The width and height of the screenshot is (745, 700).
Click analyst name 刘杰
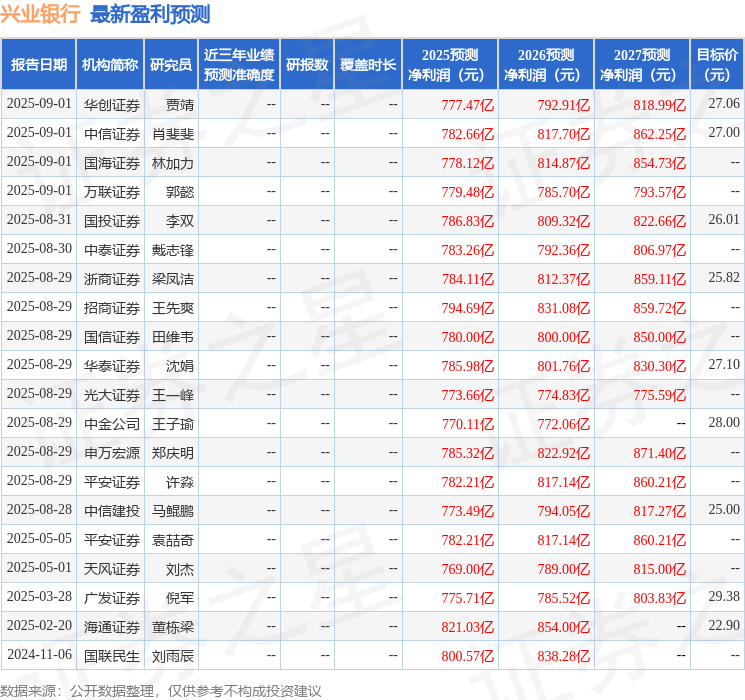[x=180, y=569]
